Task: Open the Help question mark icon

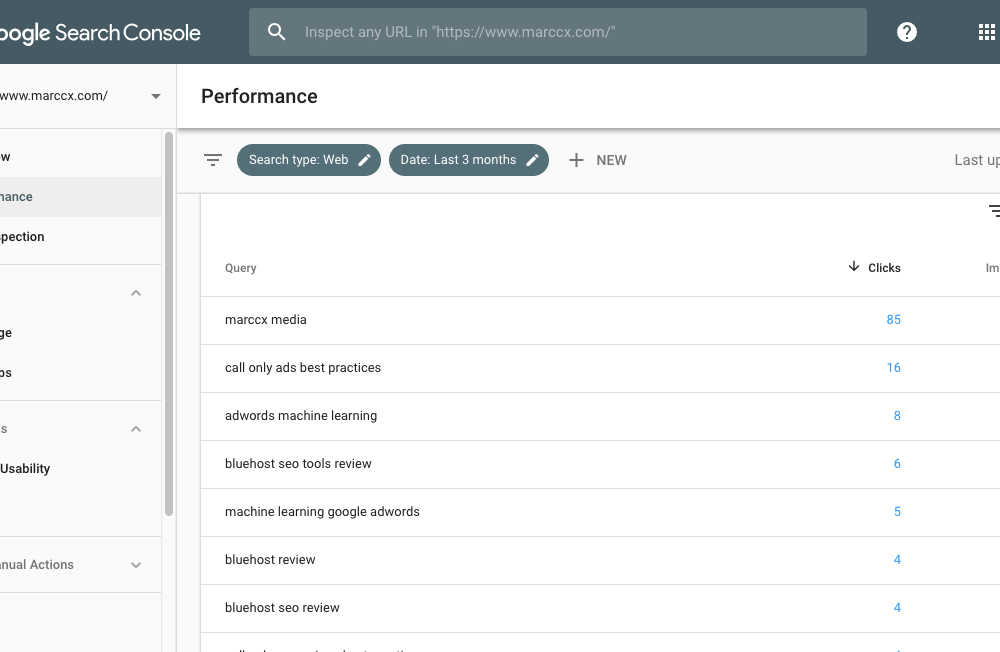Action: [x=907, y=32]
